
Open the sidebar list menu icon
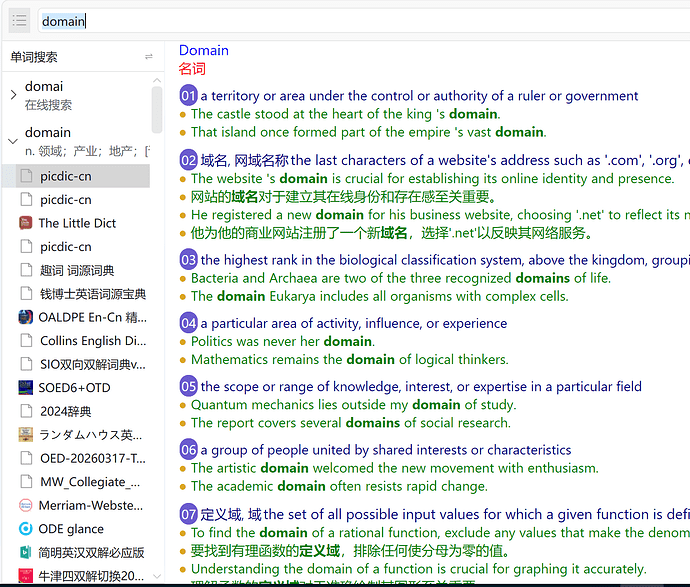click(x=19, y=20)
